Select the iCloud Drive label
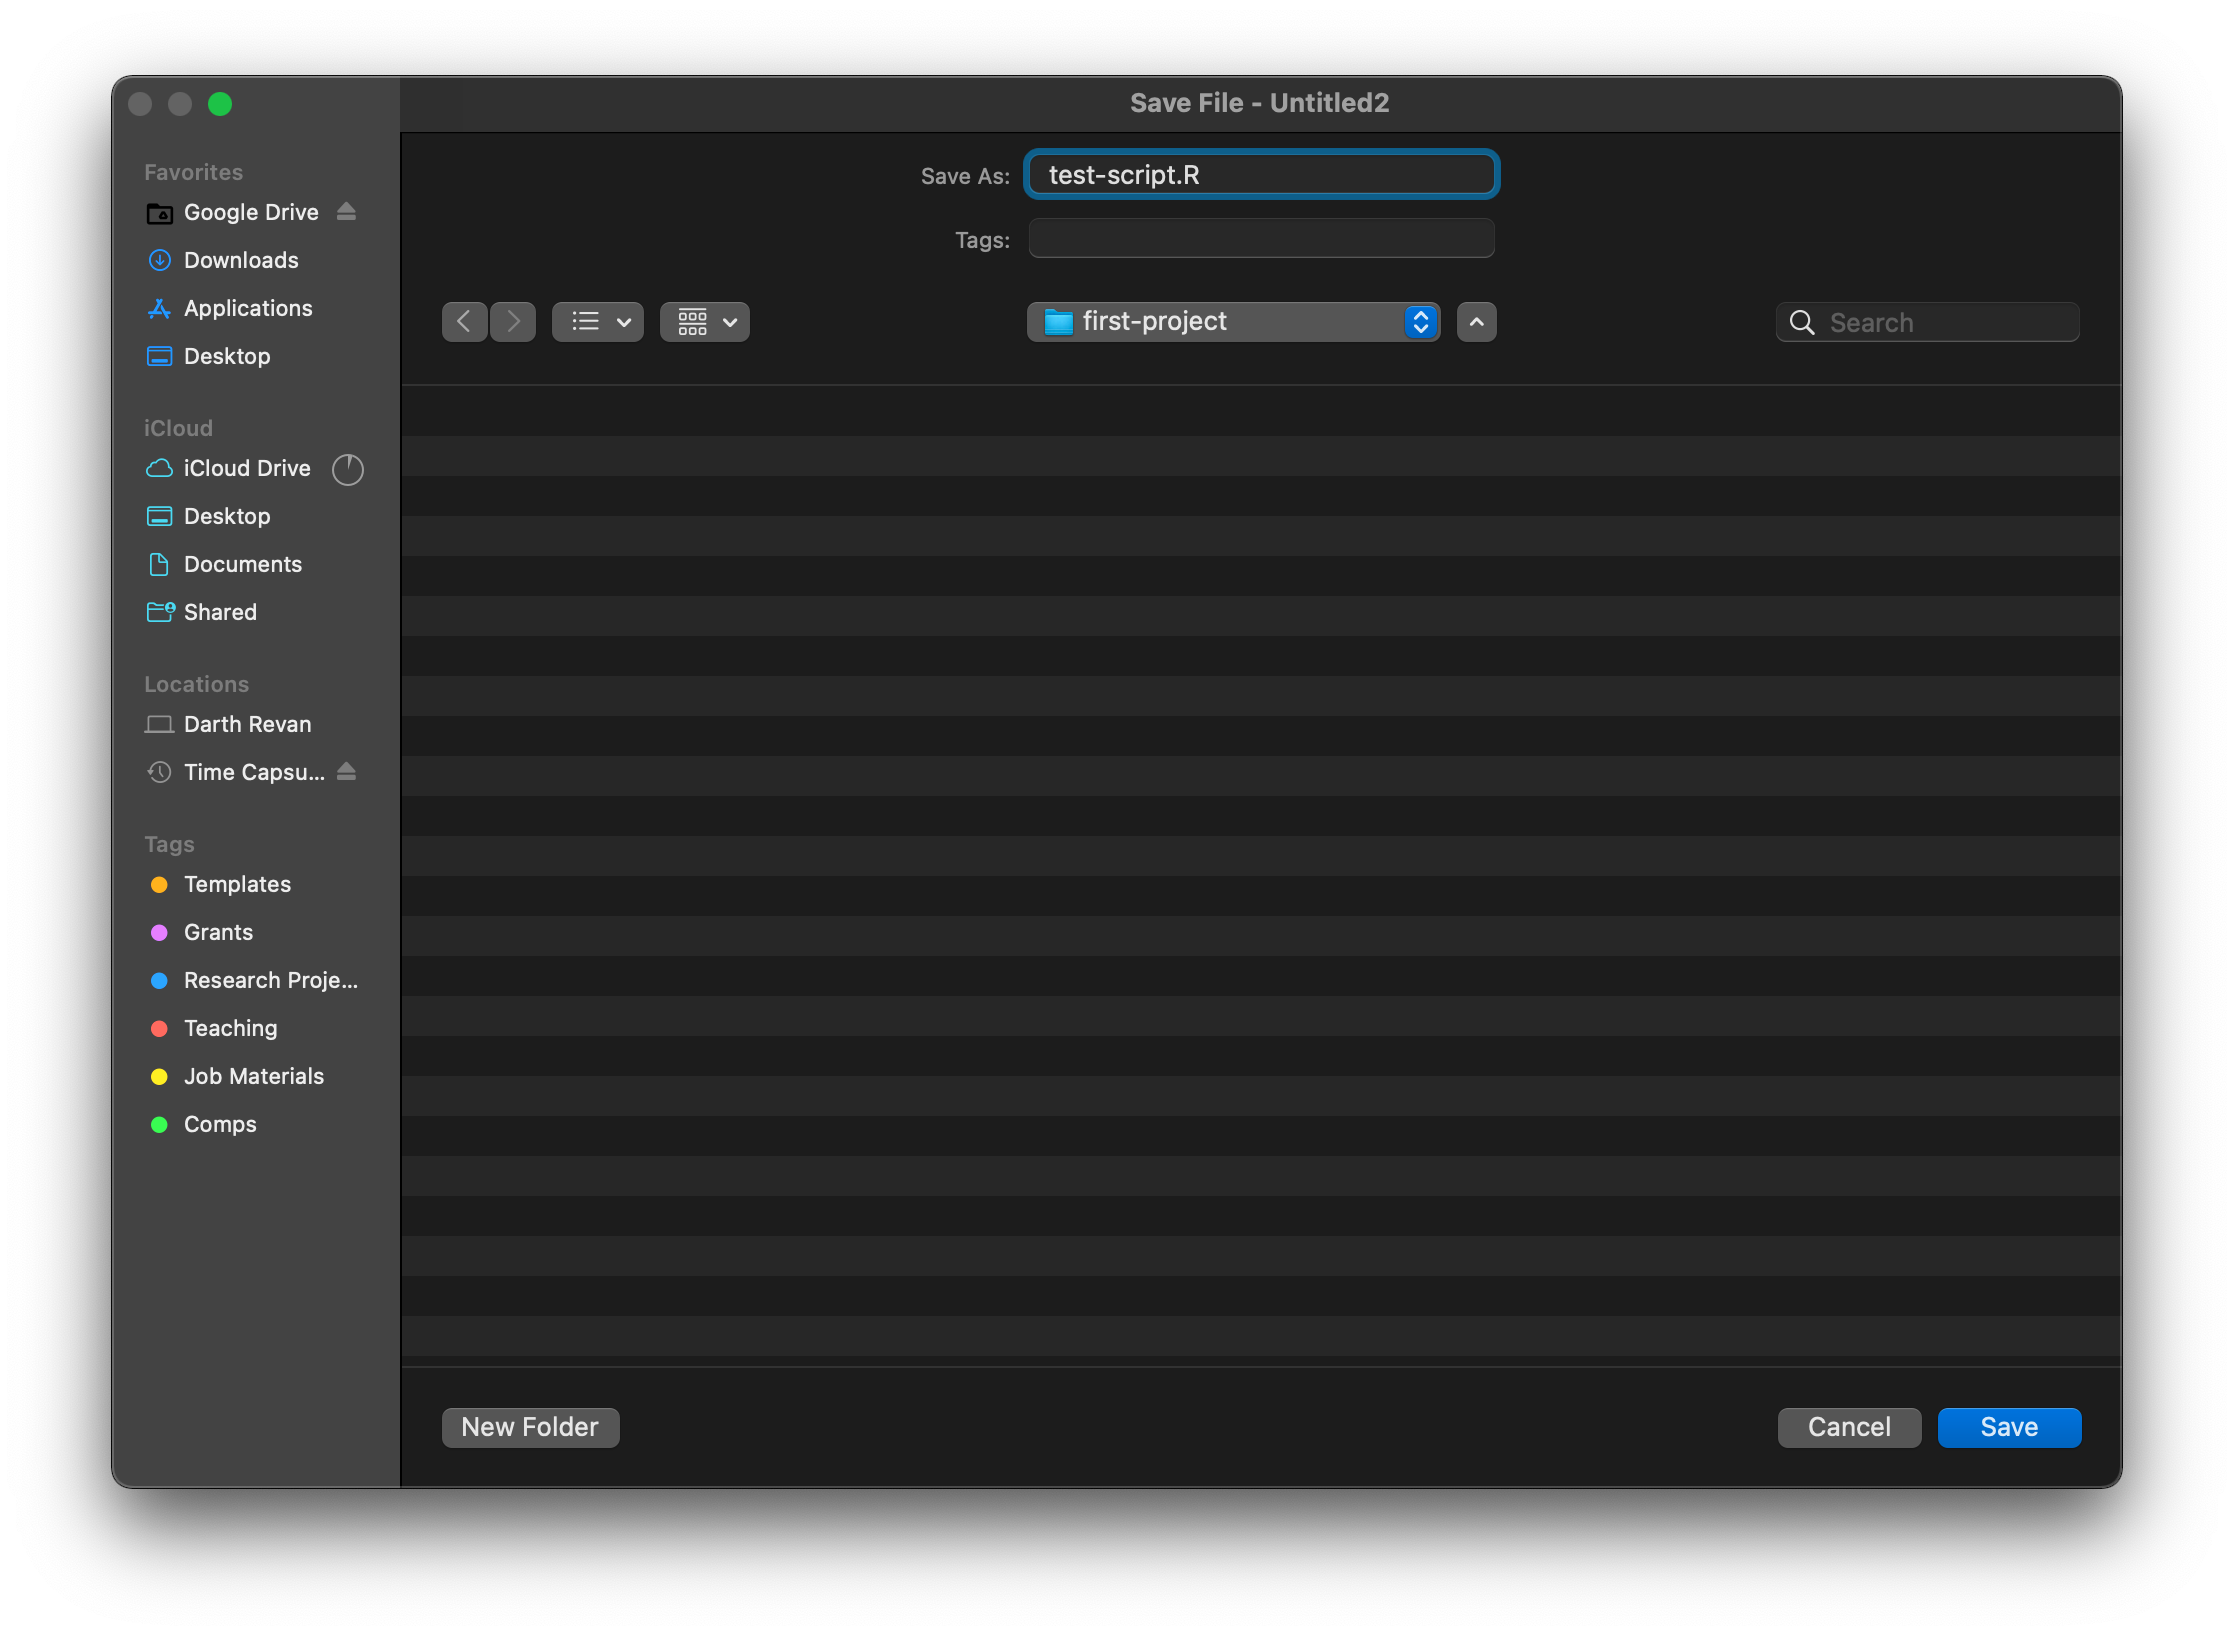The width and height of the screenshot is (2234, 1636). tap(247, 468)
